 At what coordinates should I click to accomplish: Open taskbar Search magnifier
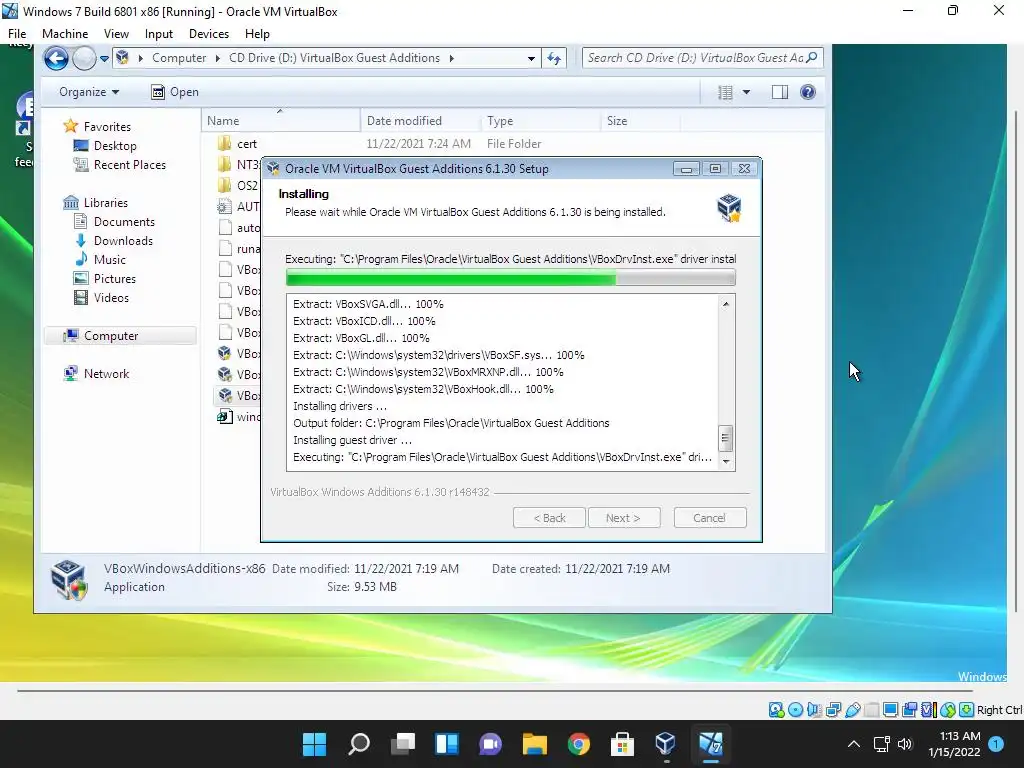(x=359, y=744)
